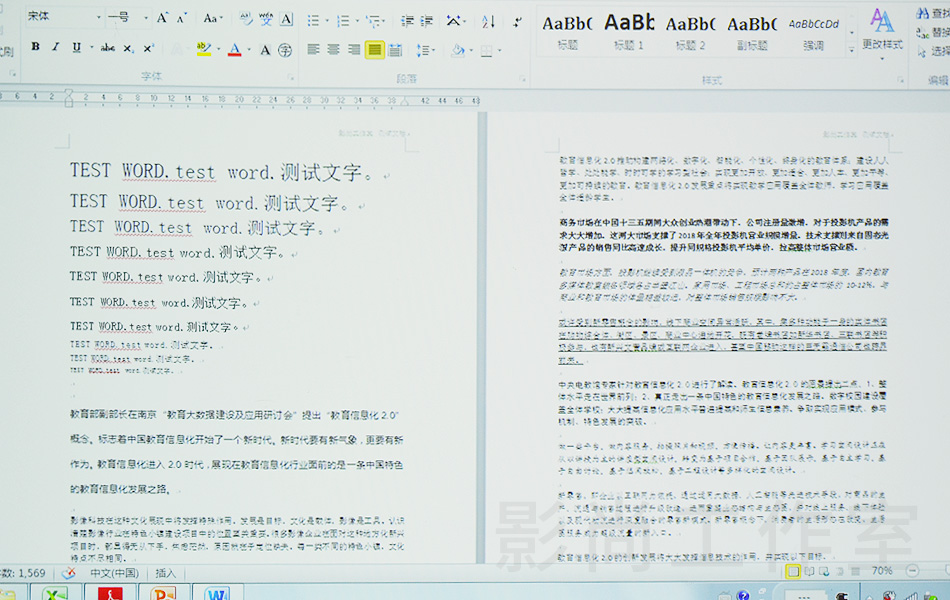The height and width of the screenshot is (600, 950).
Task: Click the Change Styles (更改样式) icon
Action: (x=882, y=30)
